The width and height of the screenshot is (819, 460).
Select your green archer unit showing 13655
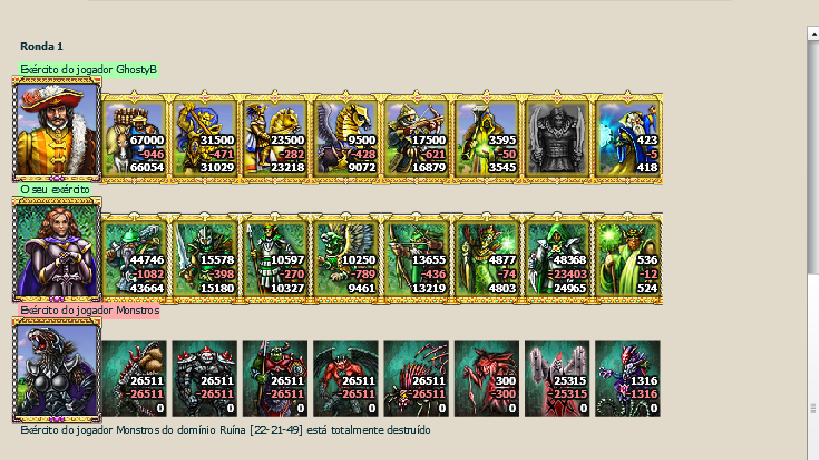pyautogui.click(x=416, y=258)
